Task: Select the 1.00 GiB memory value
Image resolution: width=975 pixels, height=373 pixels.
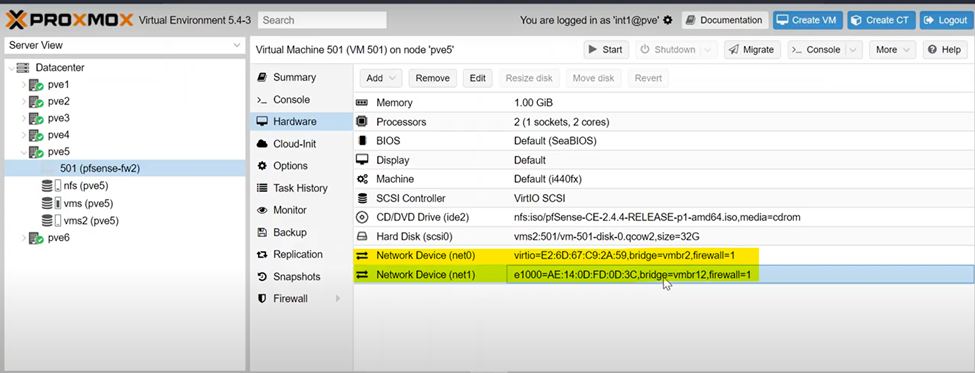Action: (534, 103)
